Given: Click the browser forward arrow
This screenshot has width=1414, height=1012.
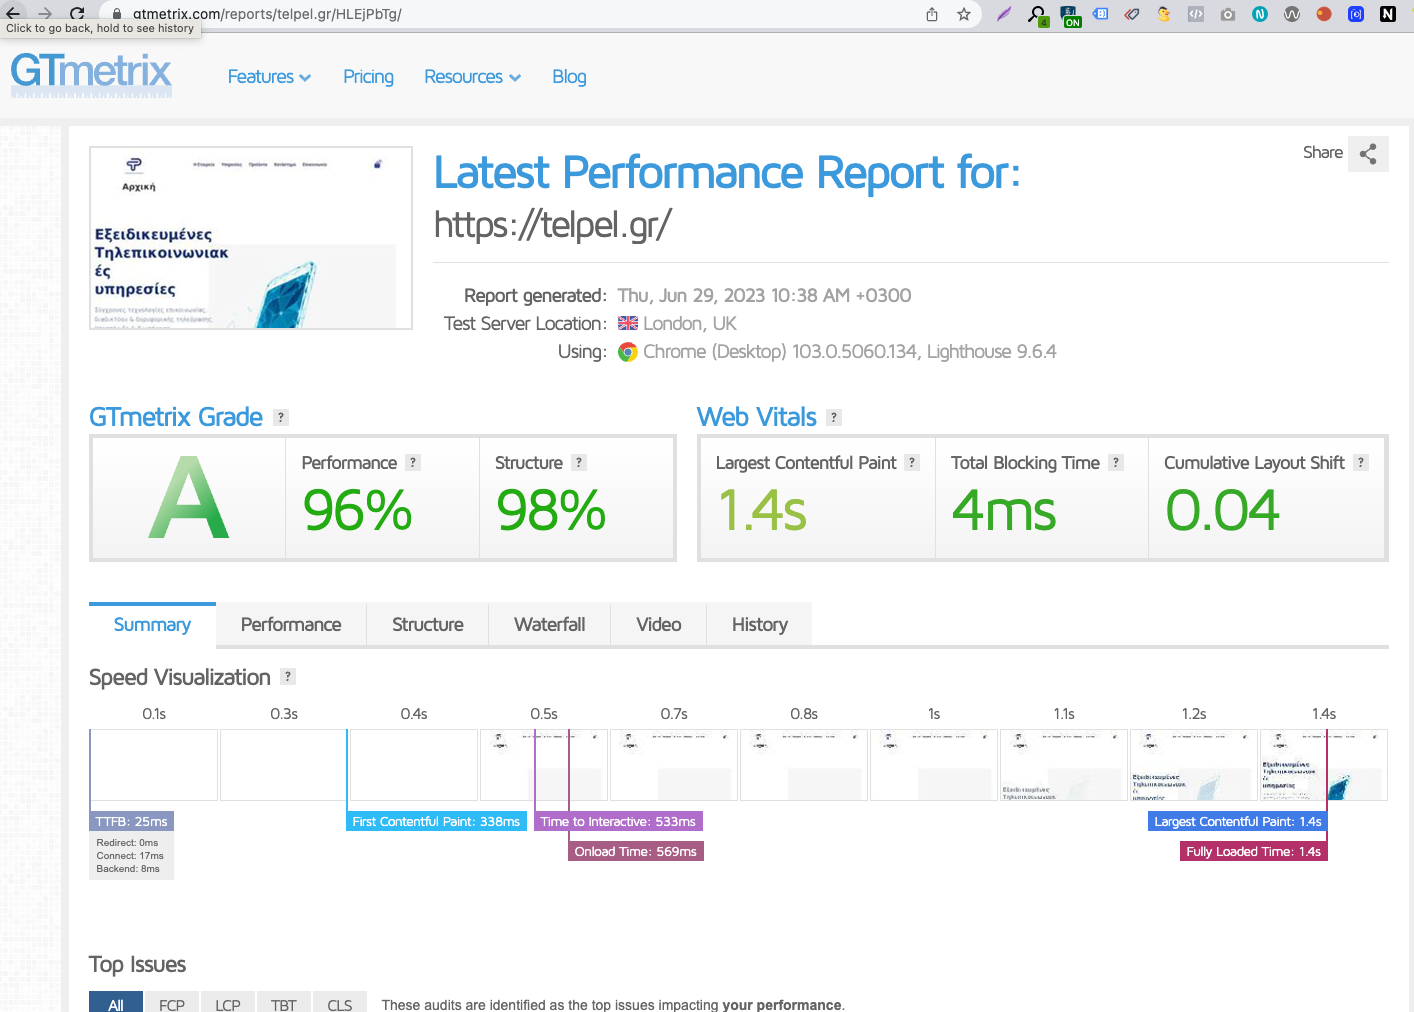Looking at the screenshot, I should (x=45, y=13).
